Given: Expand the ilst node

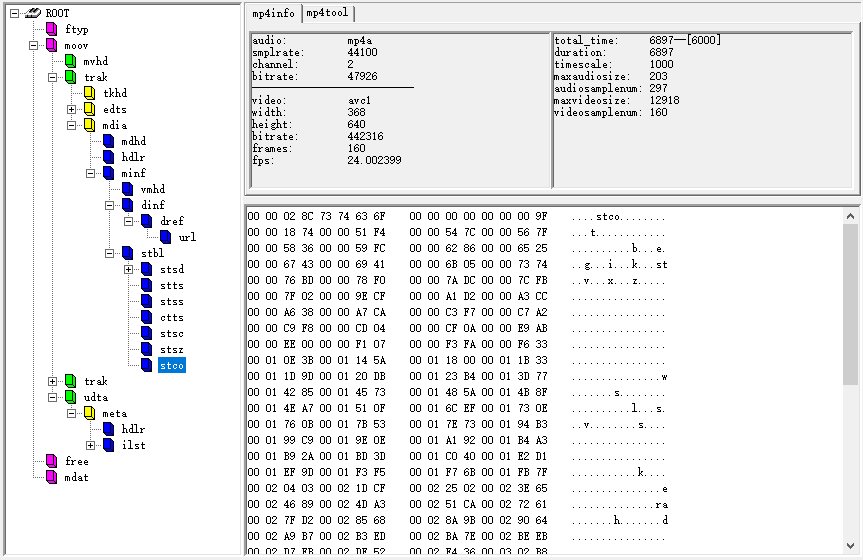Looking at the screenshot, I should (x=90, y=445).
